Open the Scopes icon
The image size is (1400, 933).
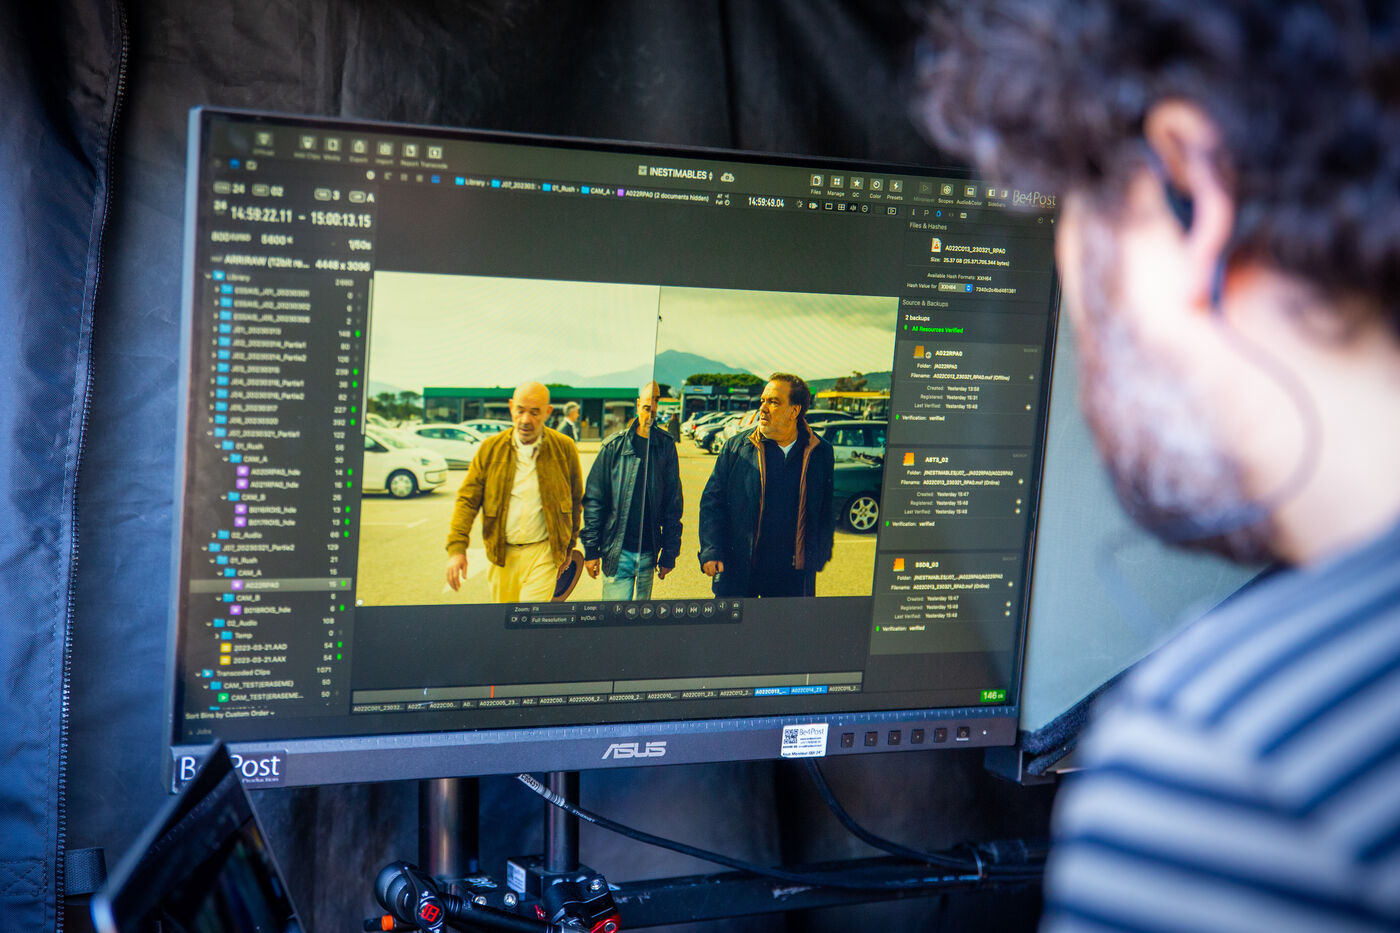tap(946, 191)
